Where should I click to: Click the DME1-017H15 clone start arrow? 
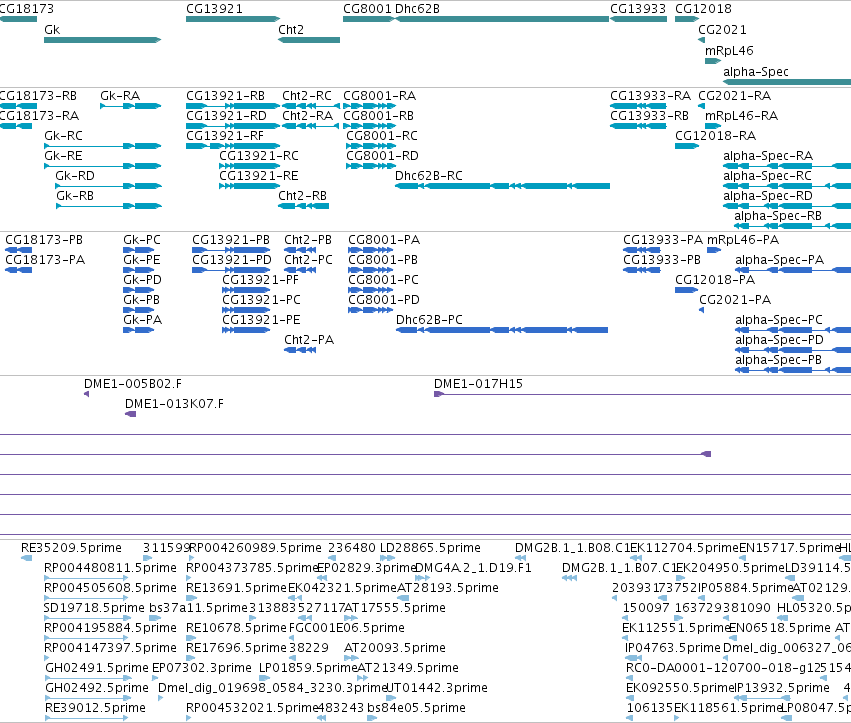click(x=439, y=394)
